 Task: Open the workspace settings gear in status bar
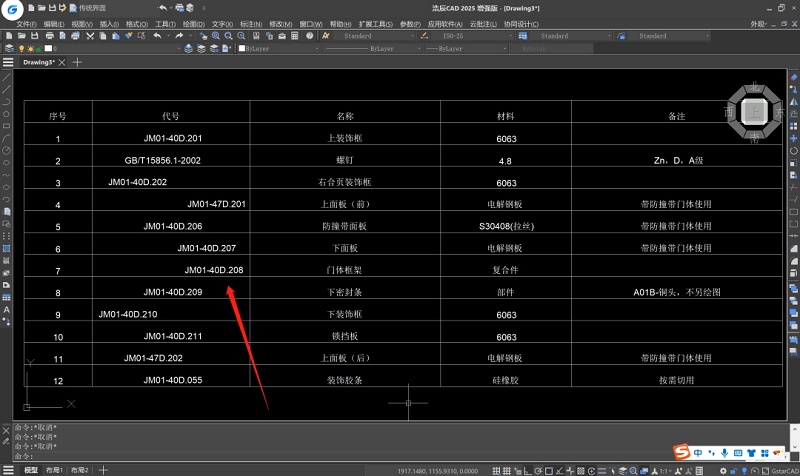tap(723, 471)
